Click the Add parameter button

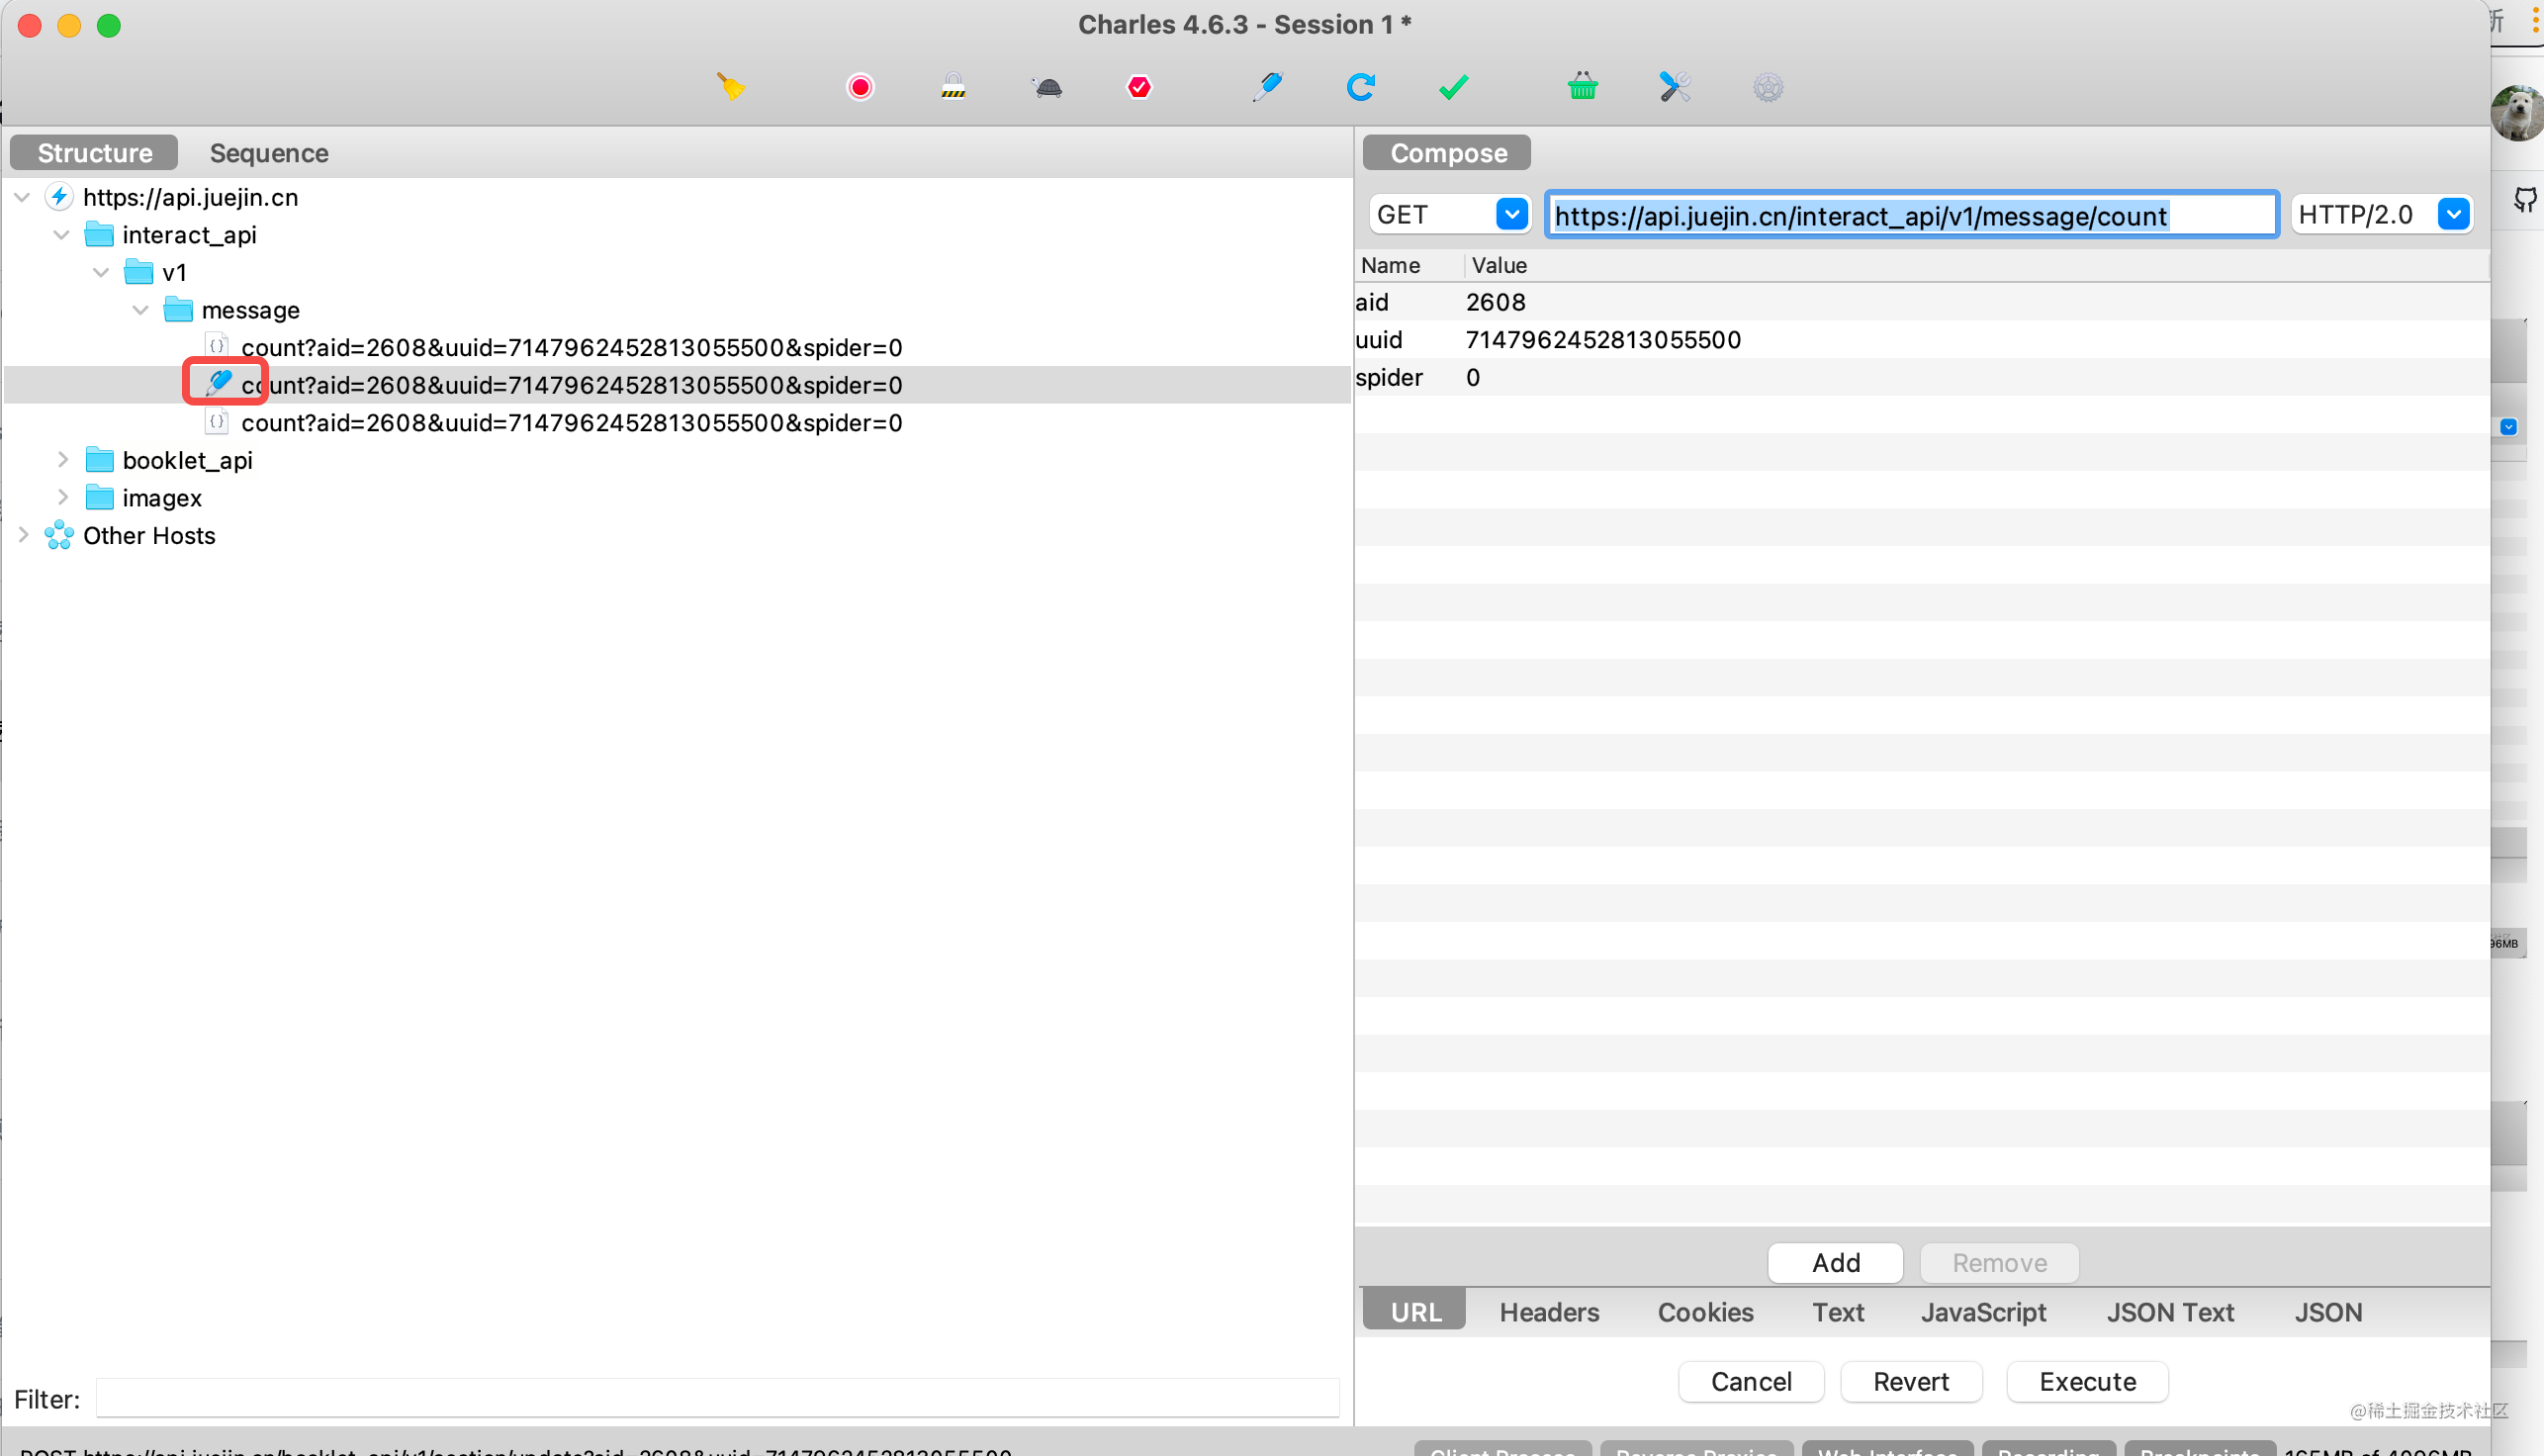pos(1835,1263)
